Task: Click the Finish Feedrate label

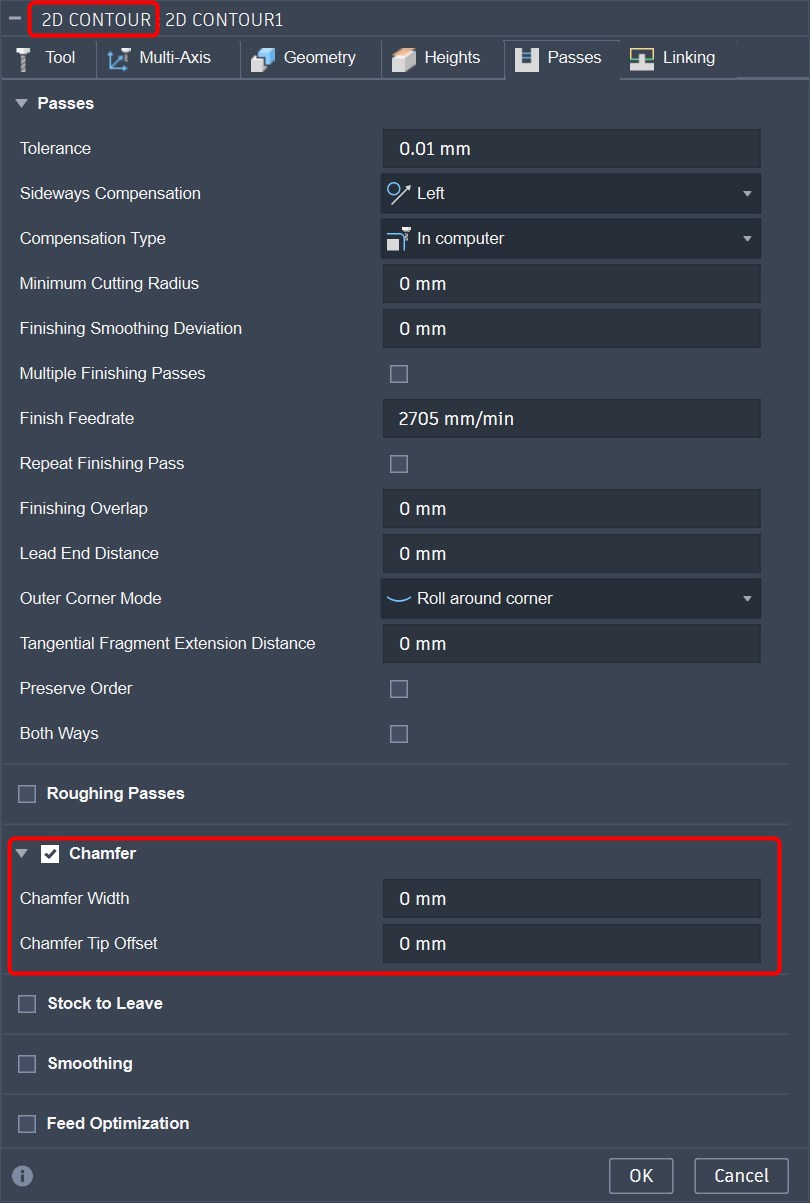Action: click(x=77, y=418)
